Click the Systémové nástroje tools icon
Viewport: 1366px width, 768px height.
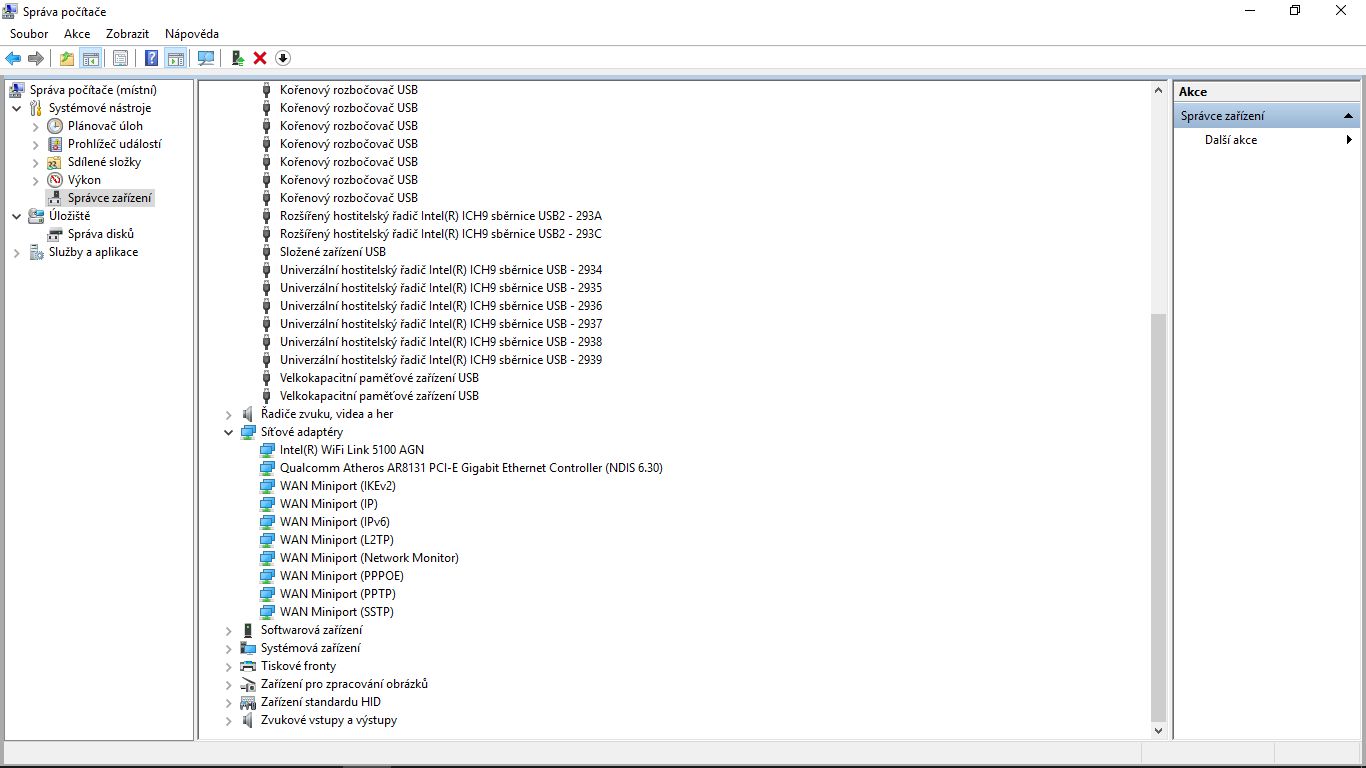click(36, 108)
